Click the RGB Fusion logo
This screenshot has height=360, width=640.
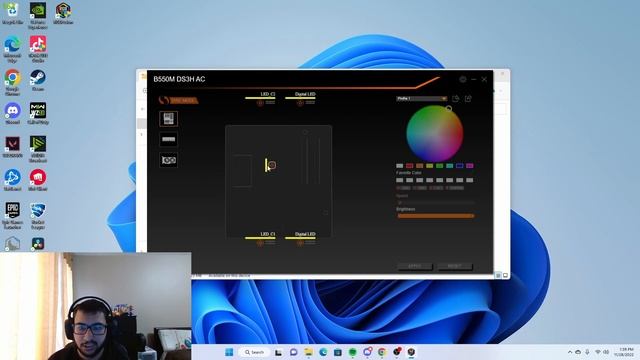[x=178, y=100]
